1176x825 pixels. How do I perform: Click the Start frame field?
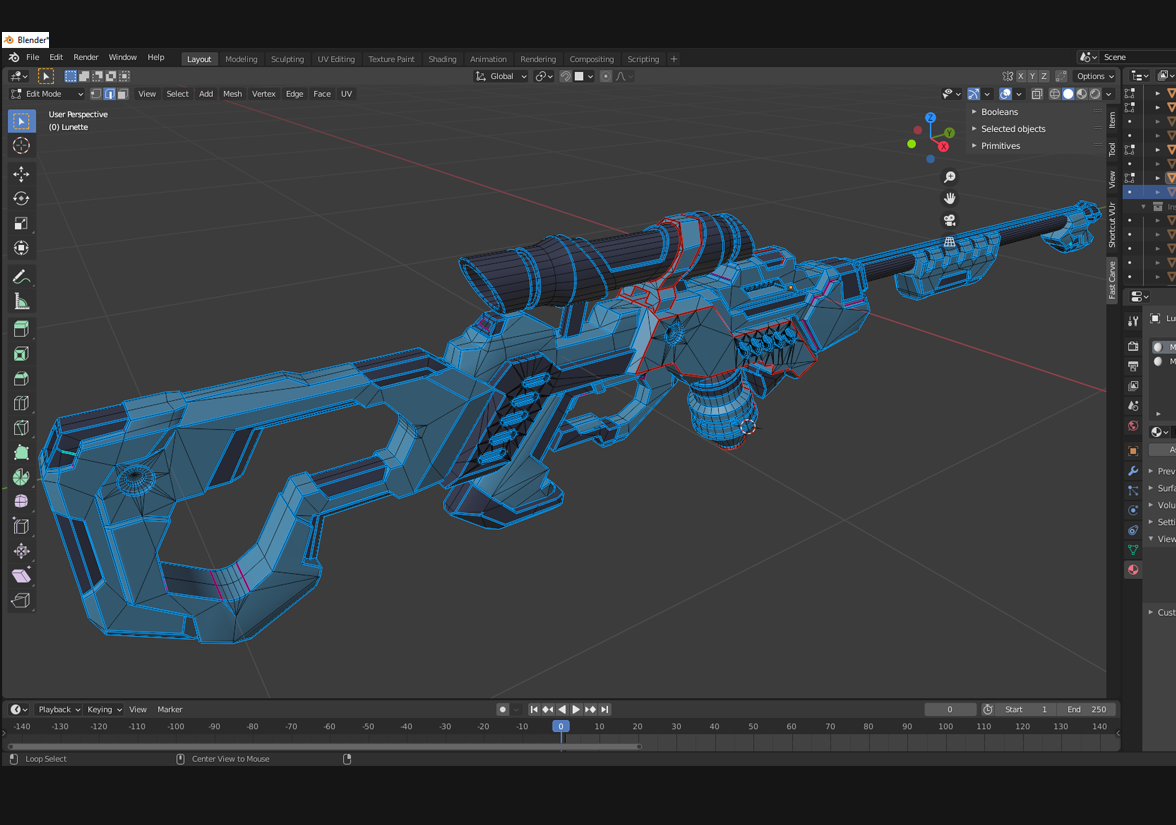pyautogui.click(x=1025, y=709)
